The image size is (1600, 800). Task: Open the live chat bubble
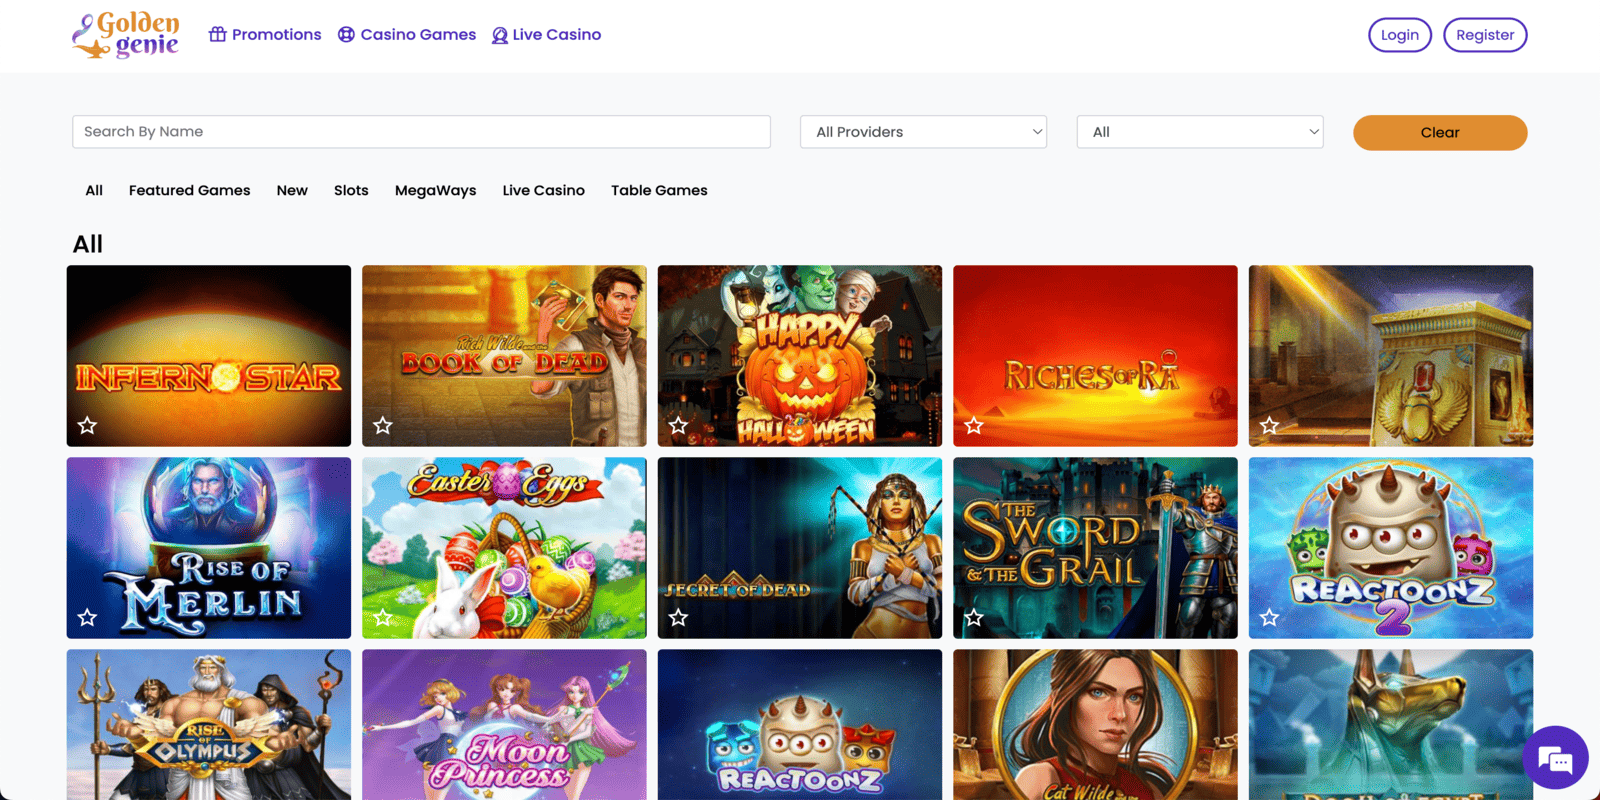click(x=1555, y=759)
